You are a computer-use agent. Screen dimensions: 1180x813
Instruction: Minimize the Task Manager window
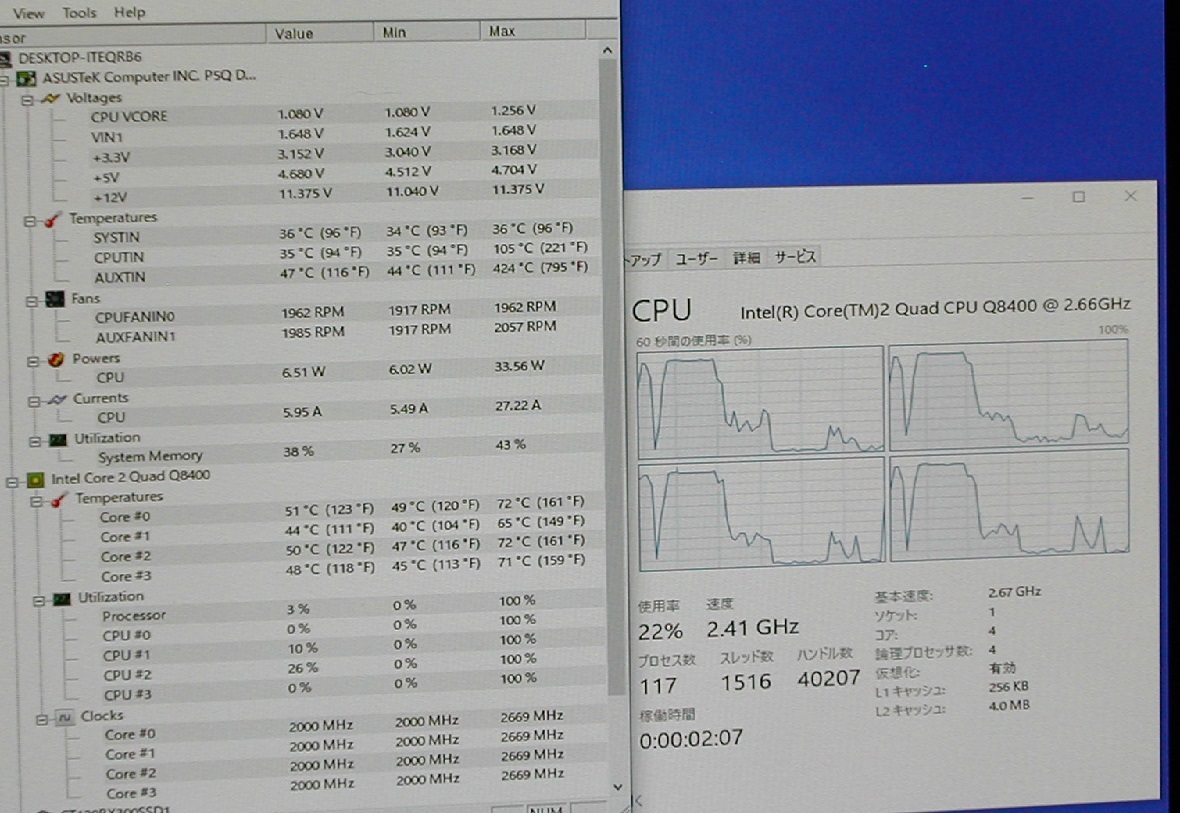[1027, 197]
